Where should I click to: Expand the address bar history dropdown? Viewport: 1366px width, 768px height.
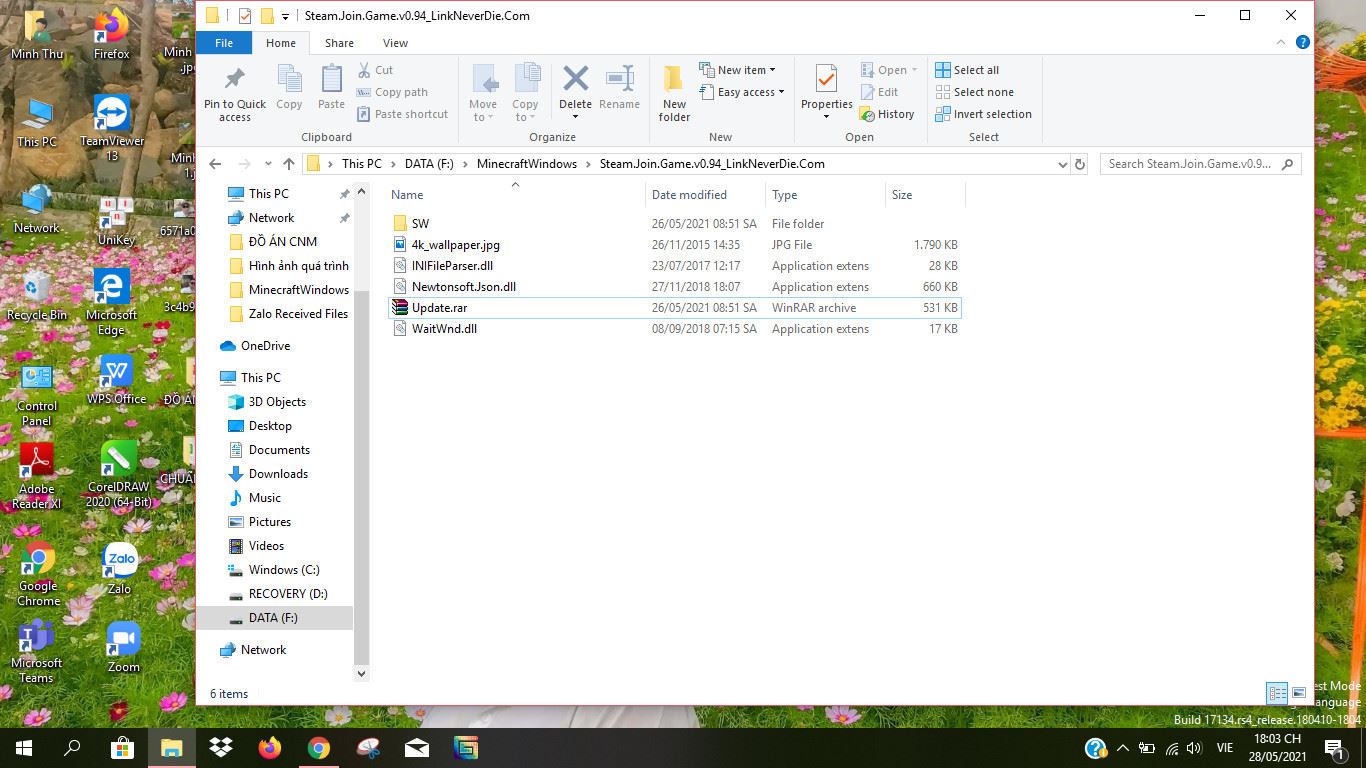point(1061,164)
